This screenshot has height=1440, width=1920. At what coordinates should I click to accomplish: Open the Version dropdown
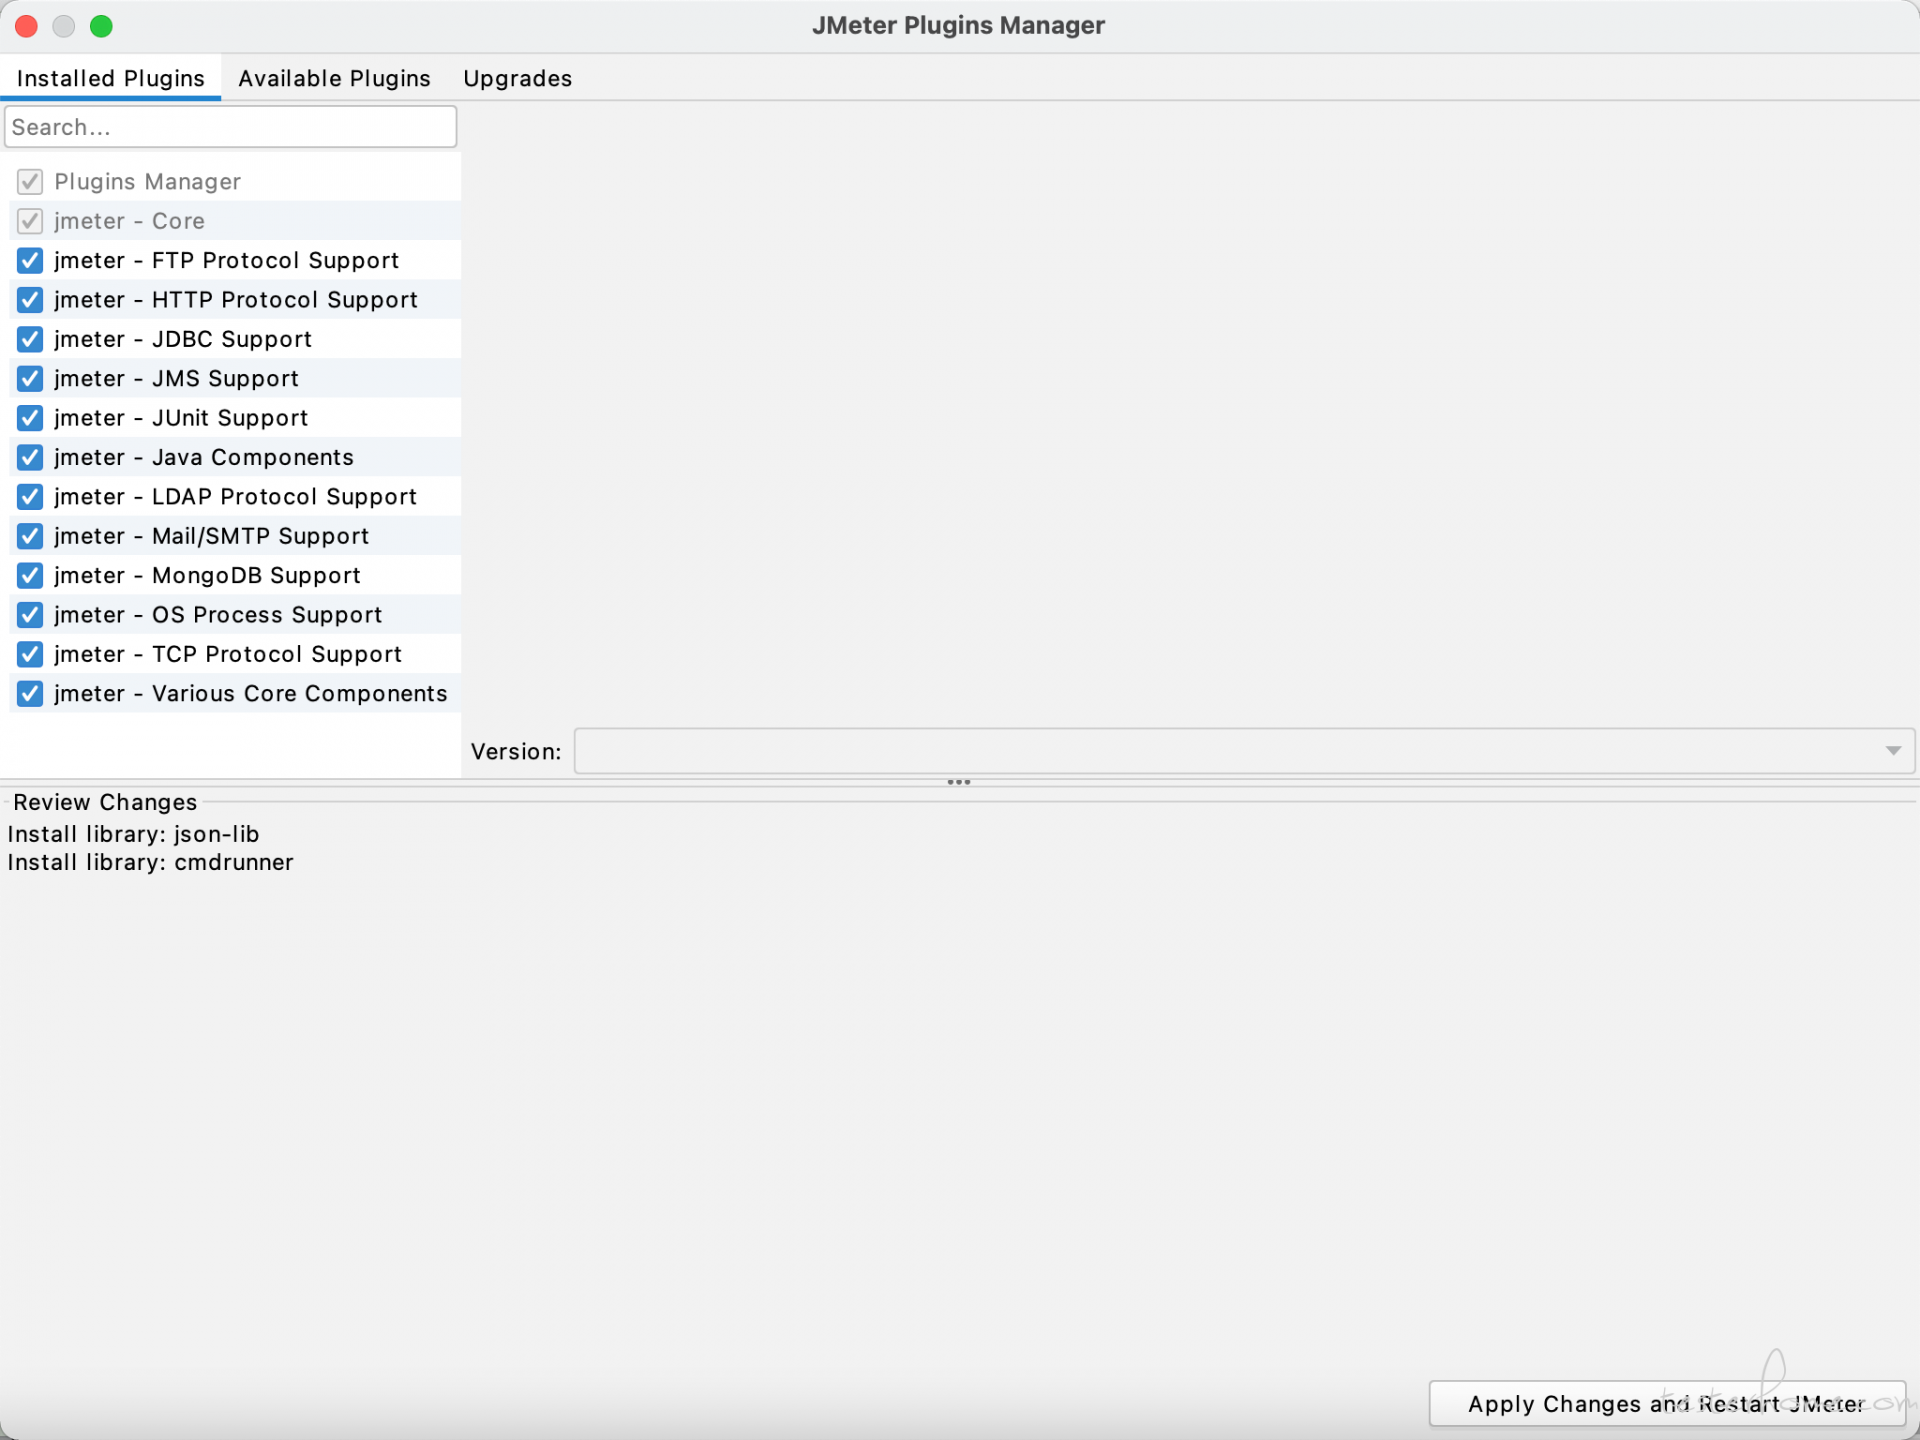[x=1244, y=751]
